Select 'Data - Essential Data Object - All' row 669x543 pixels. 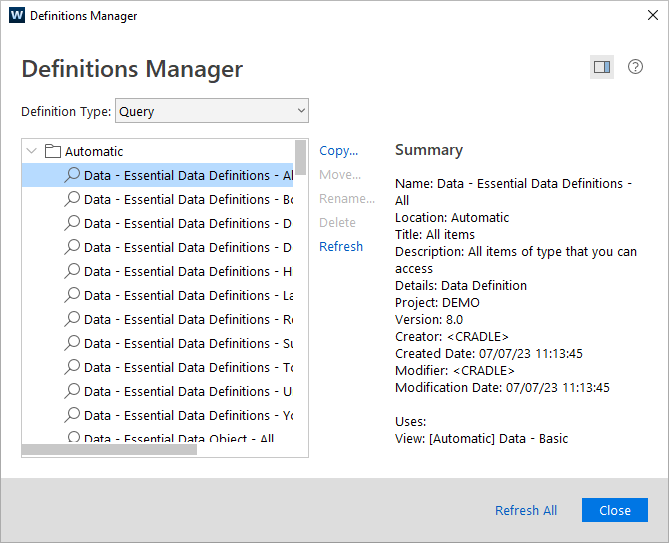[157, 438]
